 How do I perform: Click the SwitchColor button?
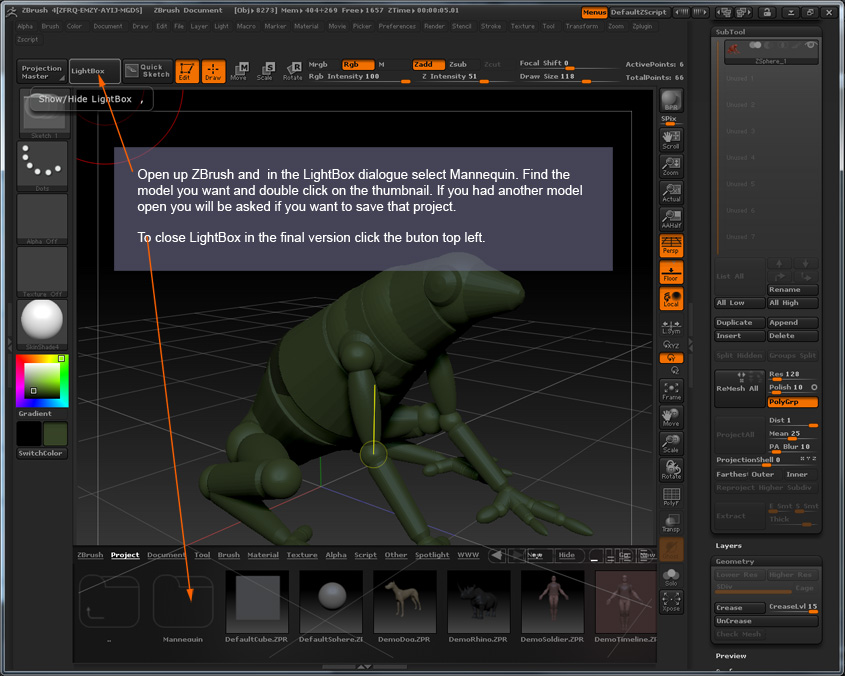[x=42, y=453]
